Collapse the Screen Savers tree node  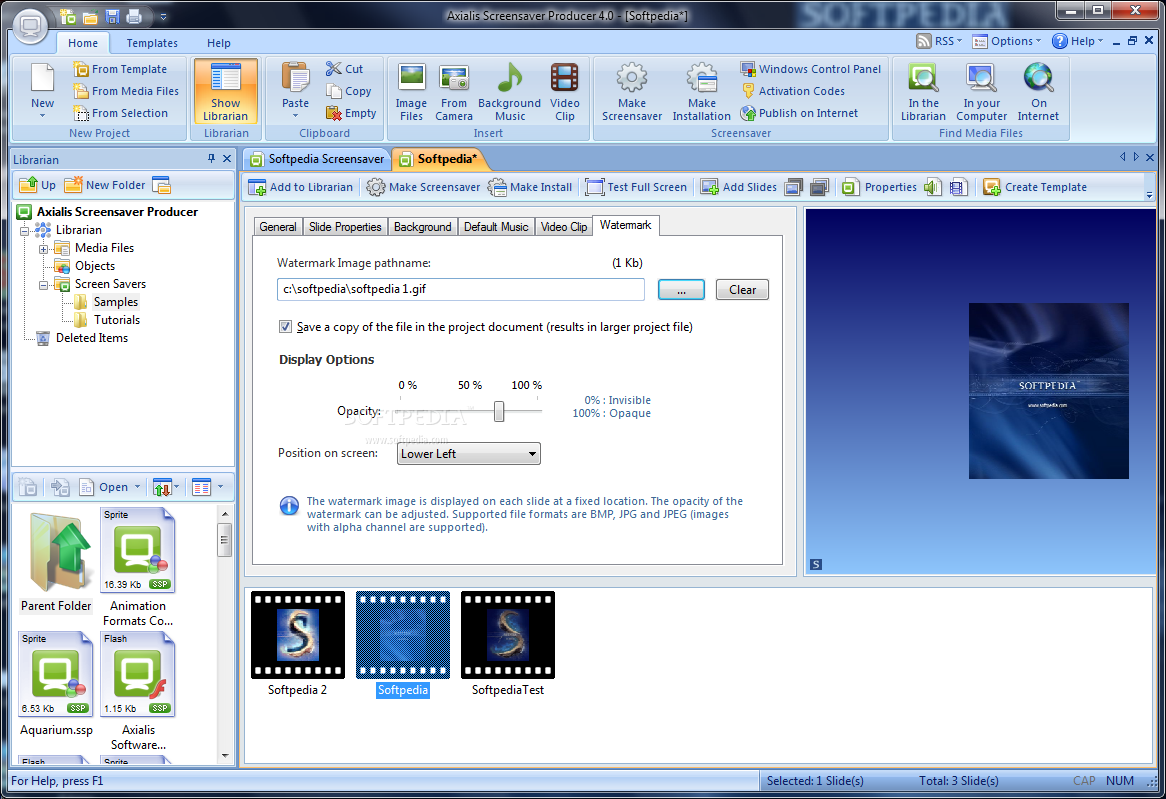point(44,285)
